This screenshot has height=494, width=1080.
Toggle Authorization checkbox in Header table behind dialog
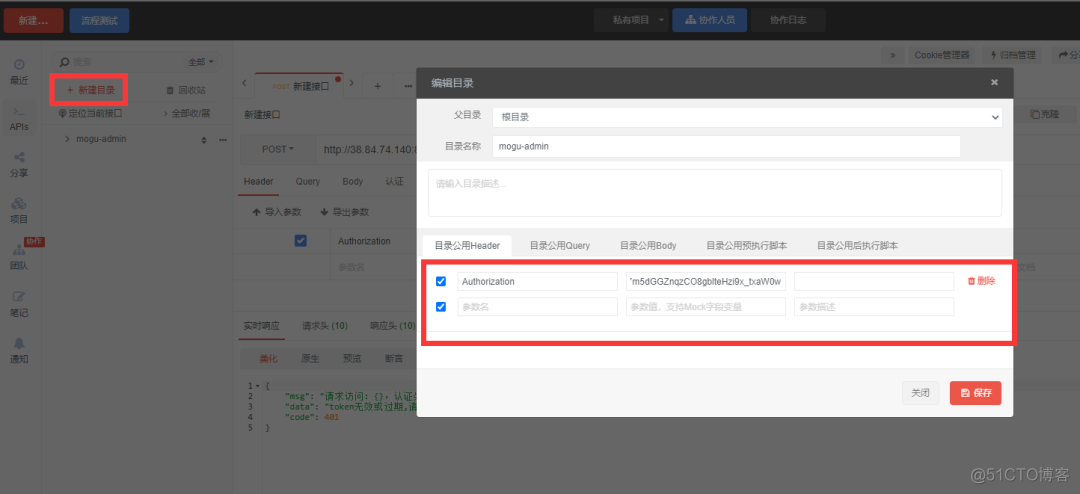pyautogui.click(x=300, y=240)
